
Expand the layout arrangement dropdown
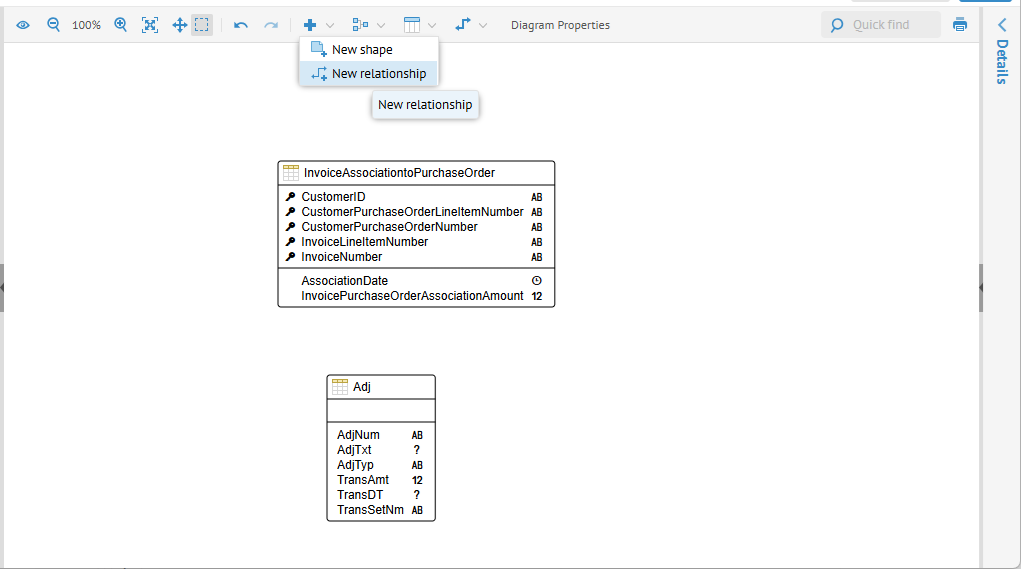(x=368, y=25)
